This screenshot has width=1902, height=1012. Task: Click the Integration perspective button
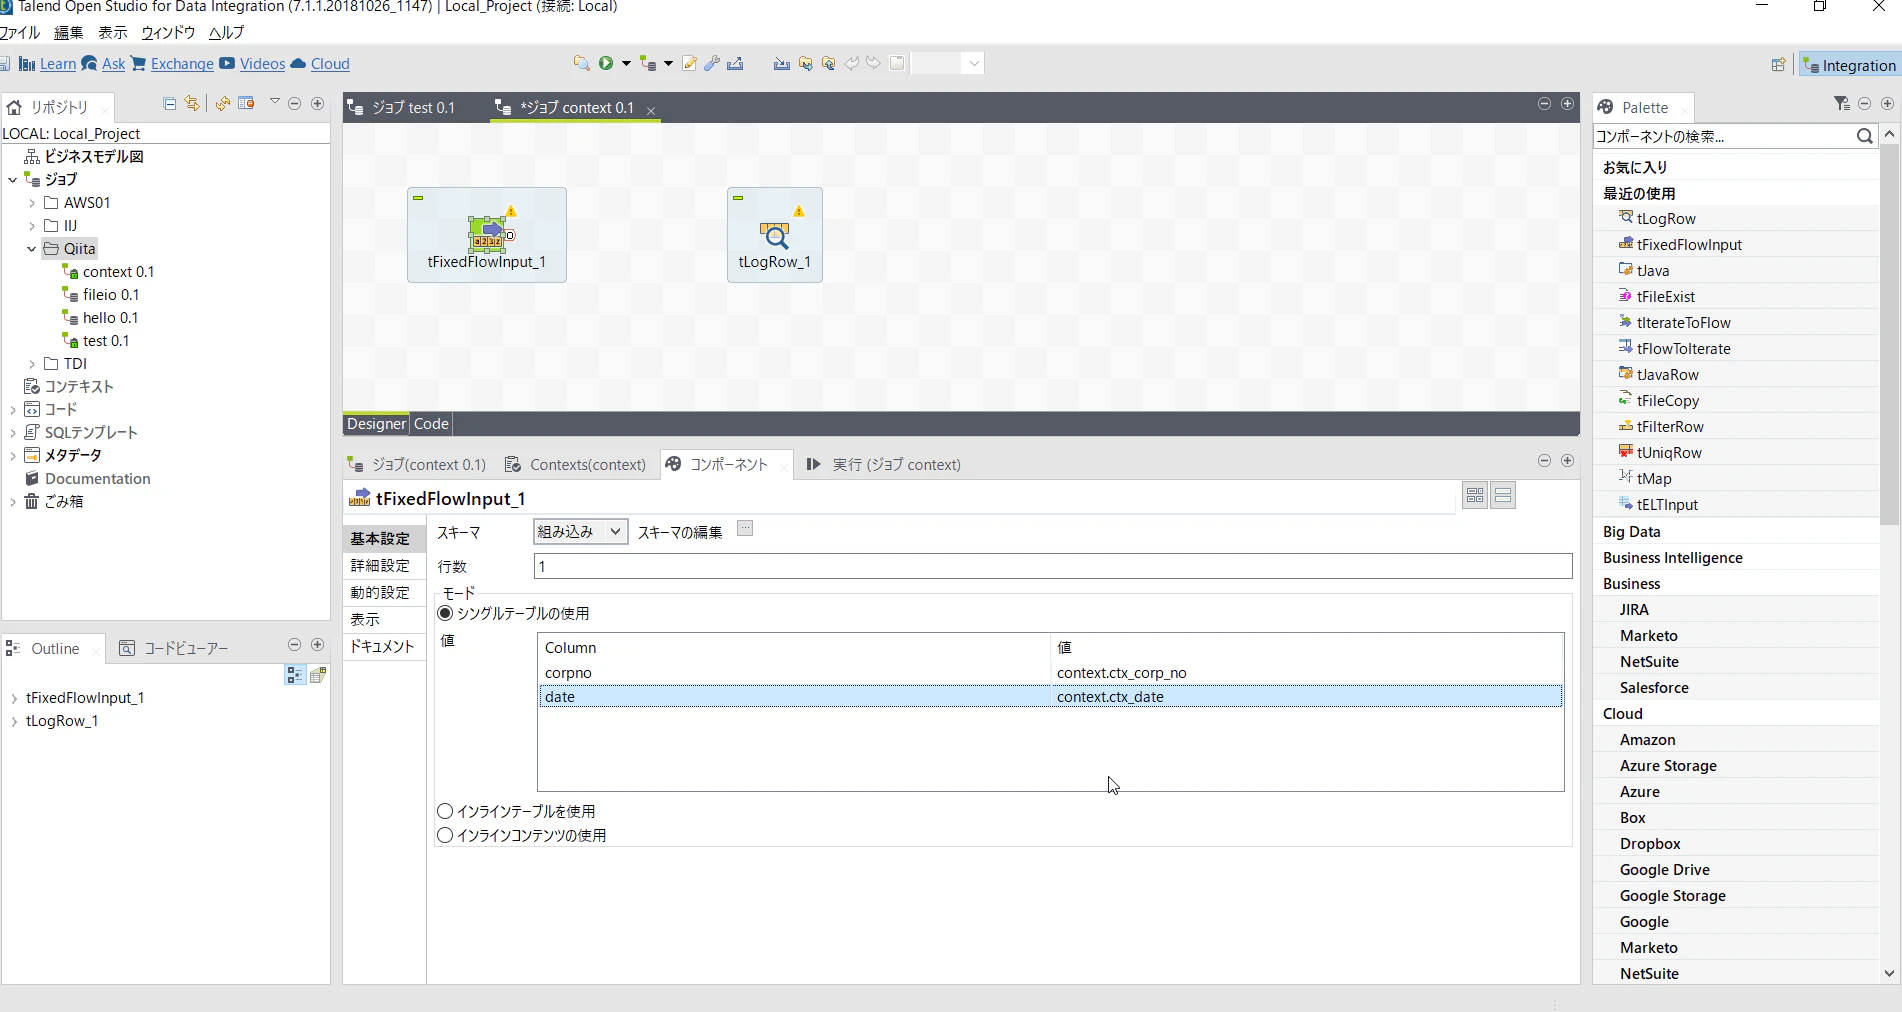point(1849,65)
